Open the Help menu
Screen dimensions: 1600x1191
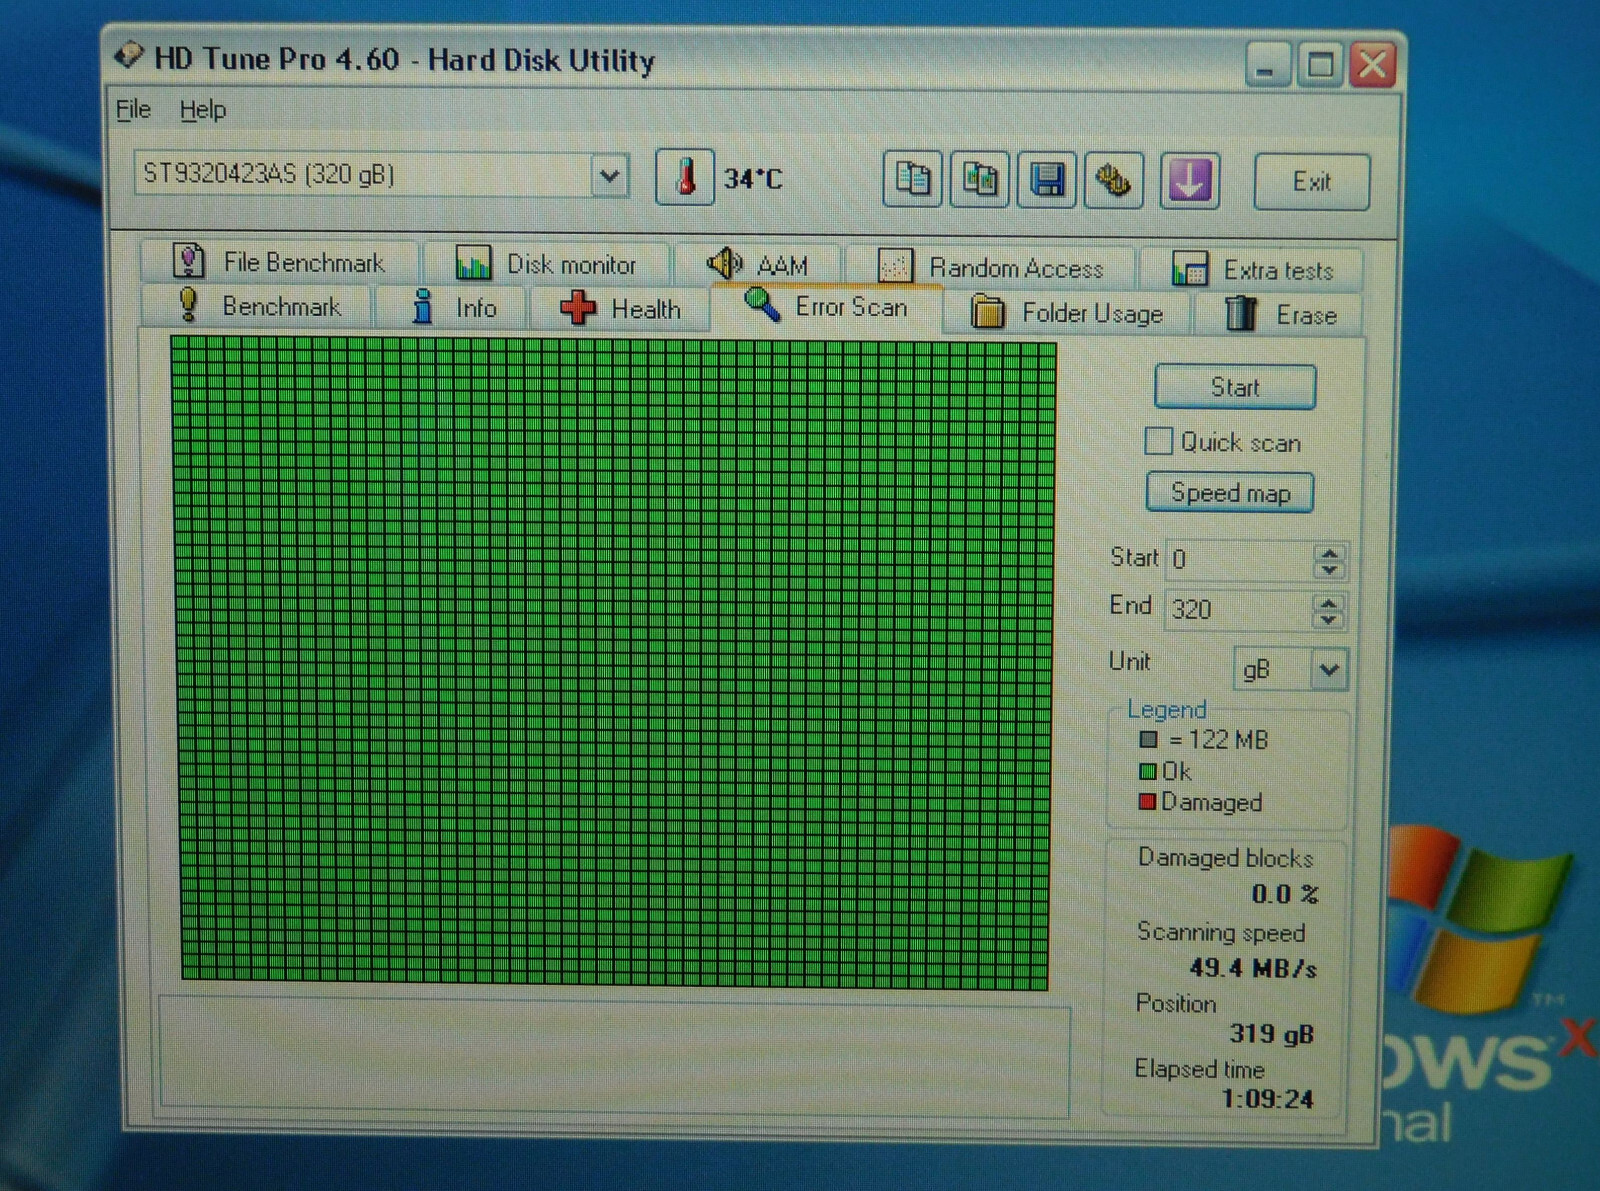tap(203, 110)
